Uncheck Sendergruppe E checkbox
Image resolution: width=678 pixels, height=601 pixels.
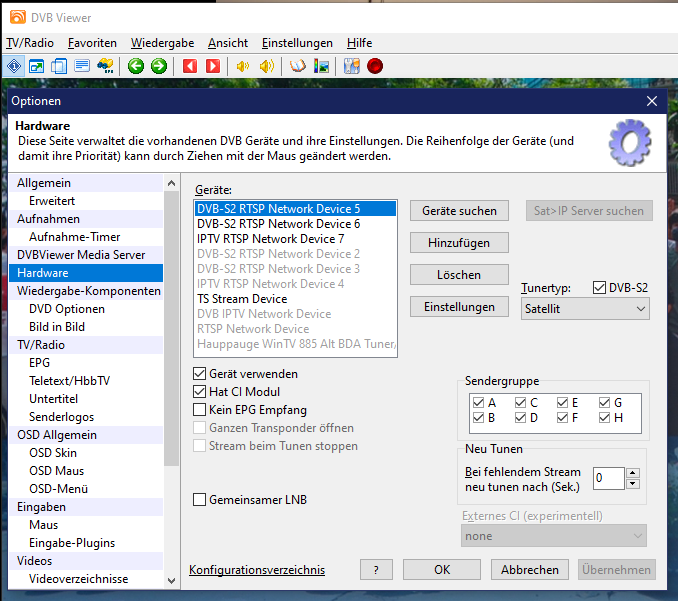point(563,403)
